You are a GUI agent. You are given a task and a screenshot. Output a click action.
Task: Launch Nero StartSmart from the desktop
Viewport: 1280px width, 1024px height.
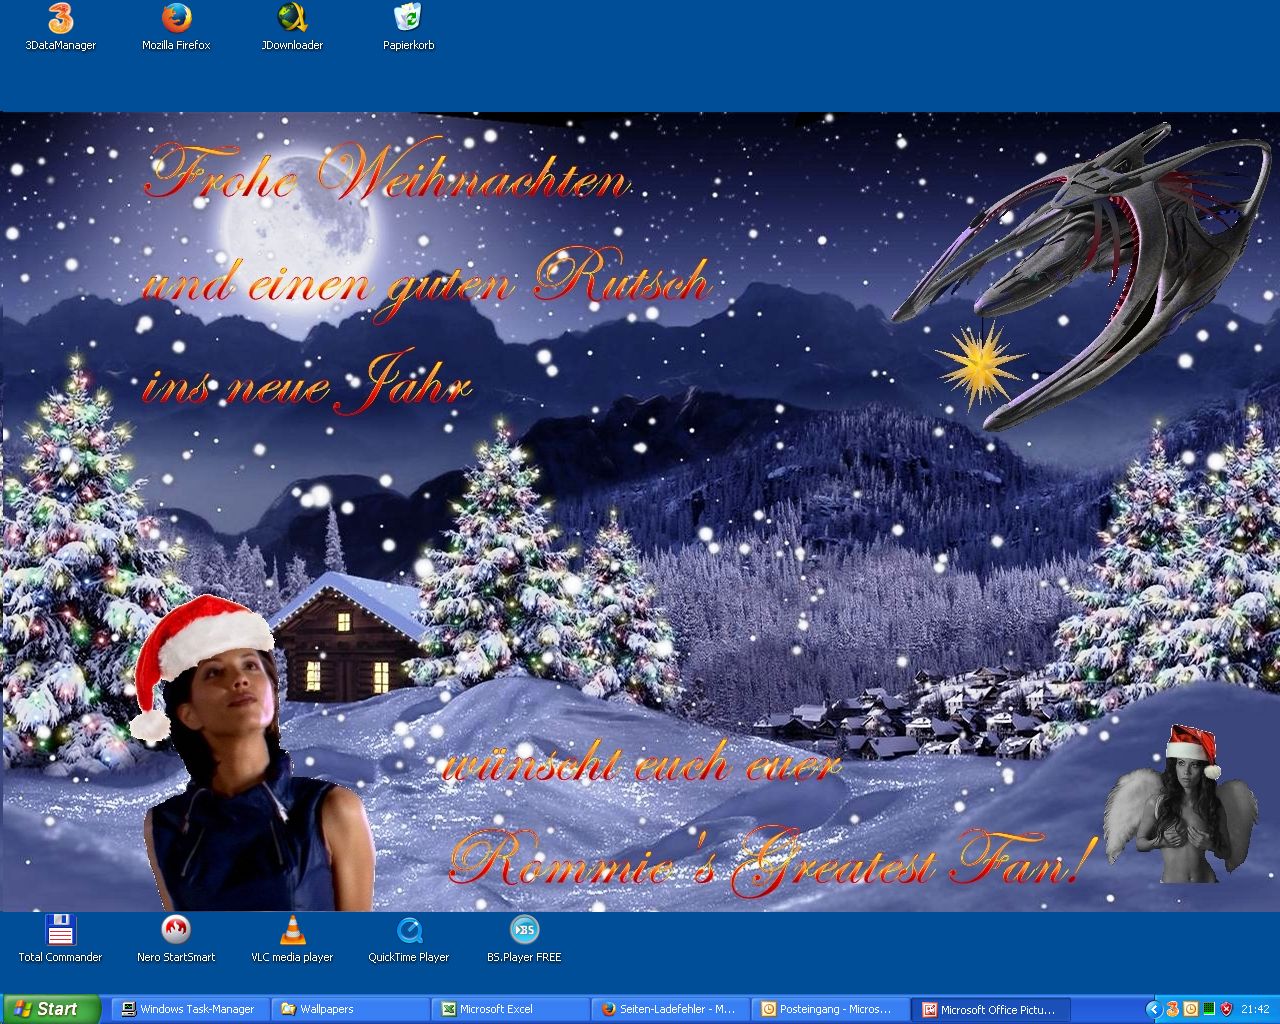pos(176,932)
